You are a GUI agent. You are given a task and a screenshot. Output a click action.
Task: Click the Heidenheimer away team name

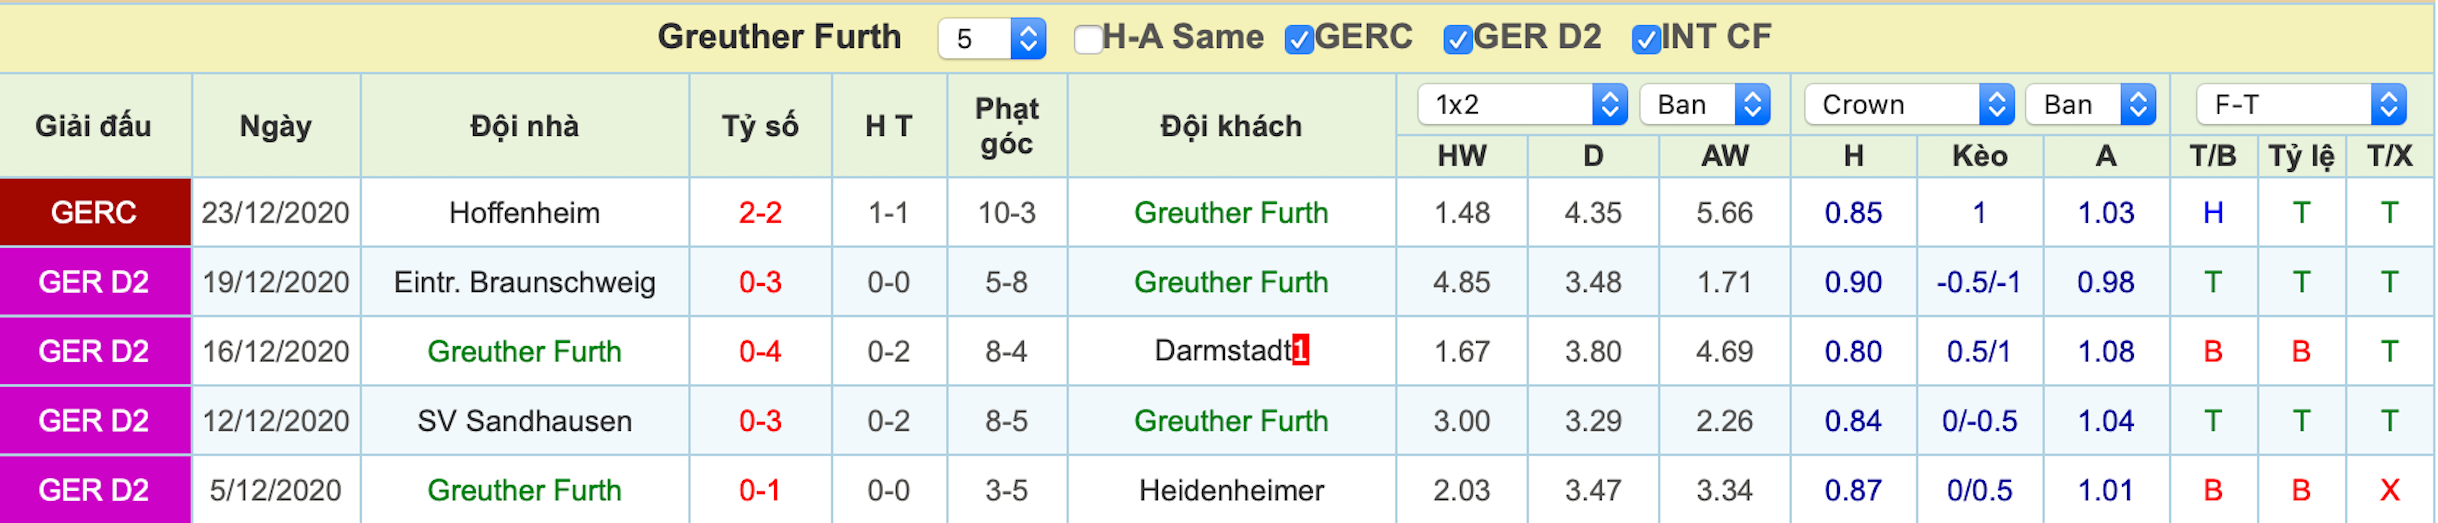coord(1231,490)
